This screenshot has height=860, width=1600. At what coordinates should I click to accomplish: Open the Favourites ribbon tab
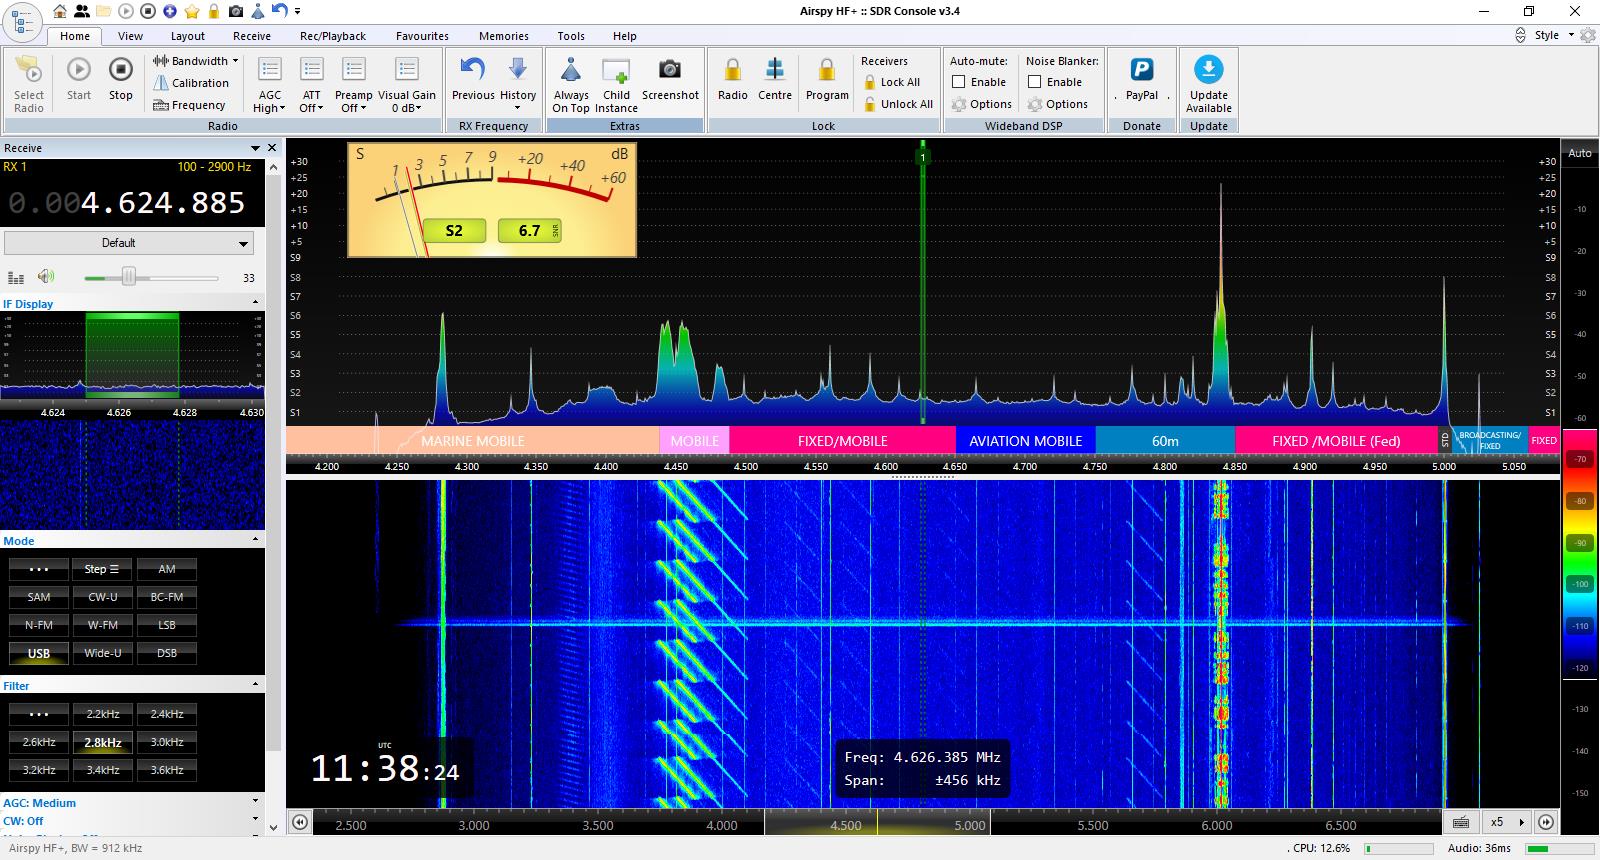pyautogui.click(x=422, y=36)
